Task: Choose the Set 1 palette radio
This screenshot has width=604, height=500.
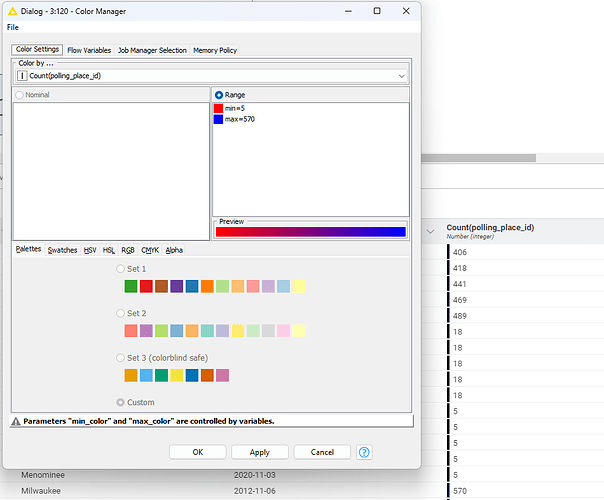Action: pos(120,268)
